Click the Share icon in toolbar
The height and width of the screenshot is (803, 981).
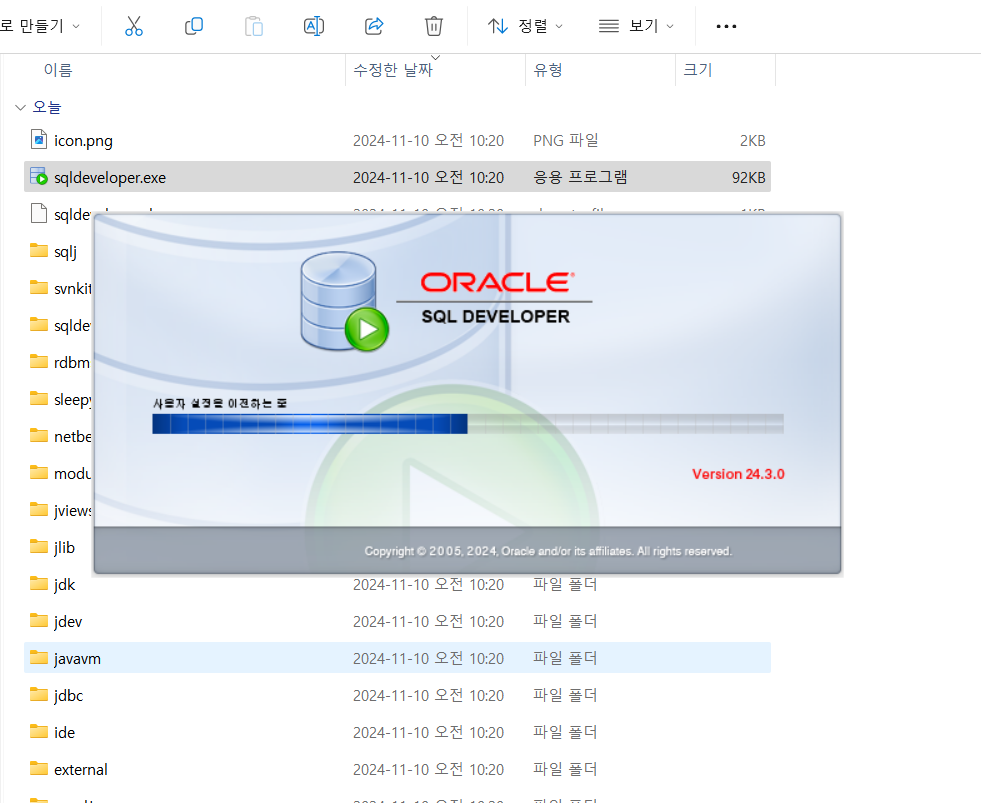[x=374, y=26]
